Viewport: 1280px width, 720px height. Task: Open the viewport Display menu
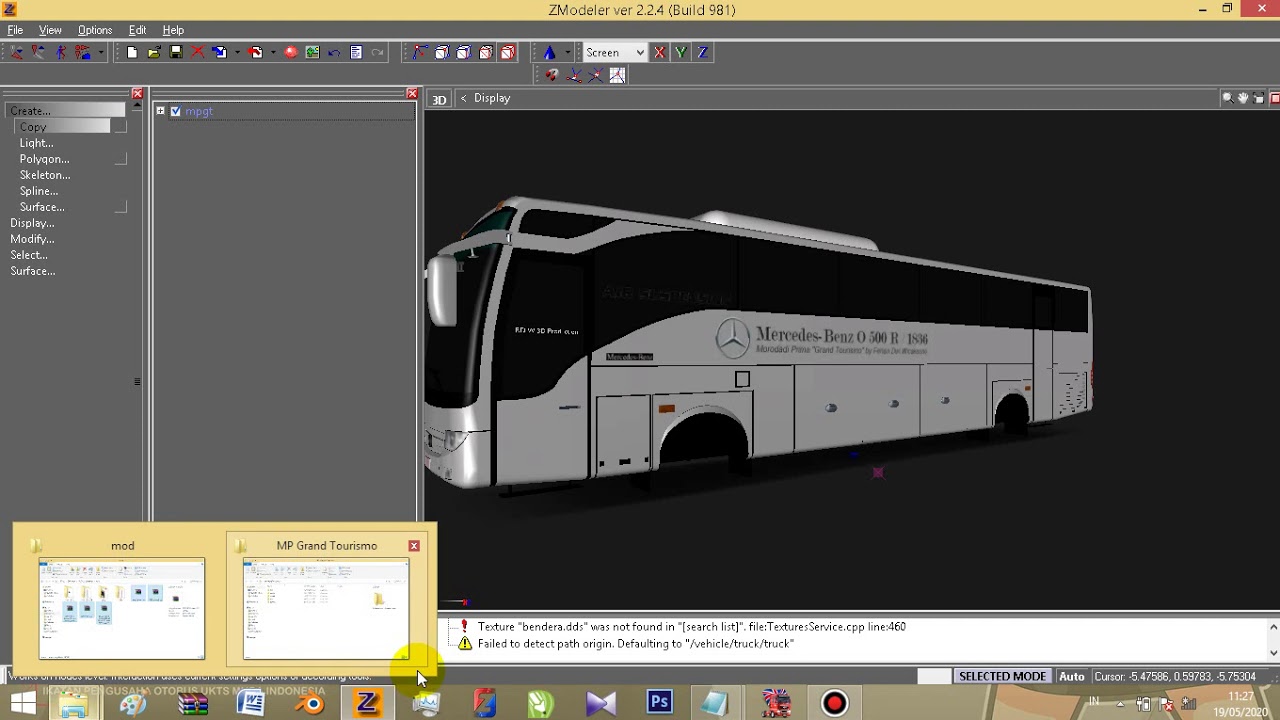pos(492,98)
